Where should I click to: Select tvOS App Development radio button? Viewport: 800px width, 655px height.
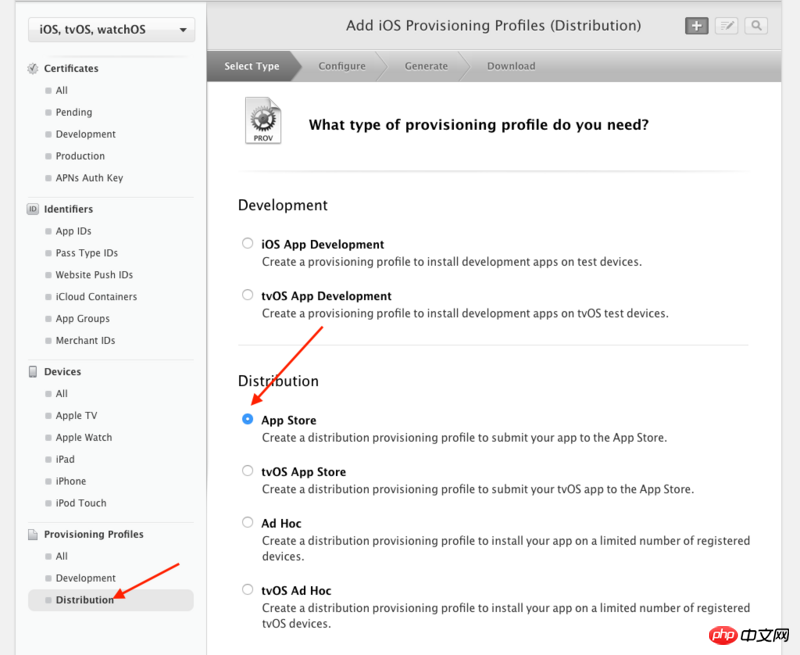click(247, 295)
